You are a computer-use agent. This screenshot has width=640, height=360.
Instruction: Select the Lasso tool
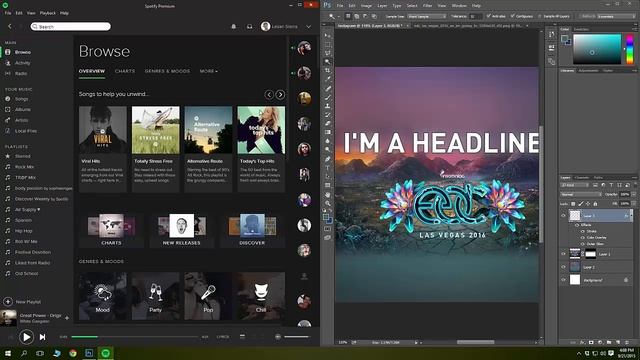pyautogui.click(x=328, y=53)
